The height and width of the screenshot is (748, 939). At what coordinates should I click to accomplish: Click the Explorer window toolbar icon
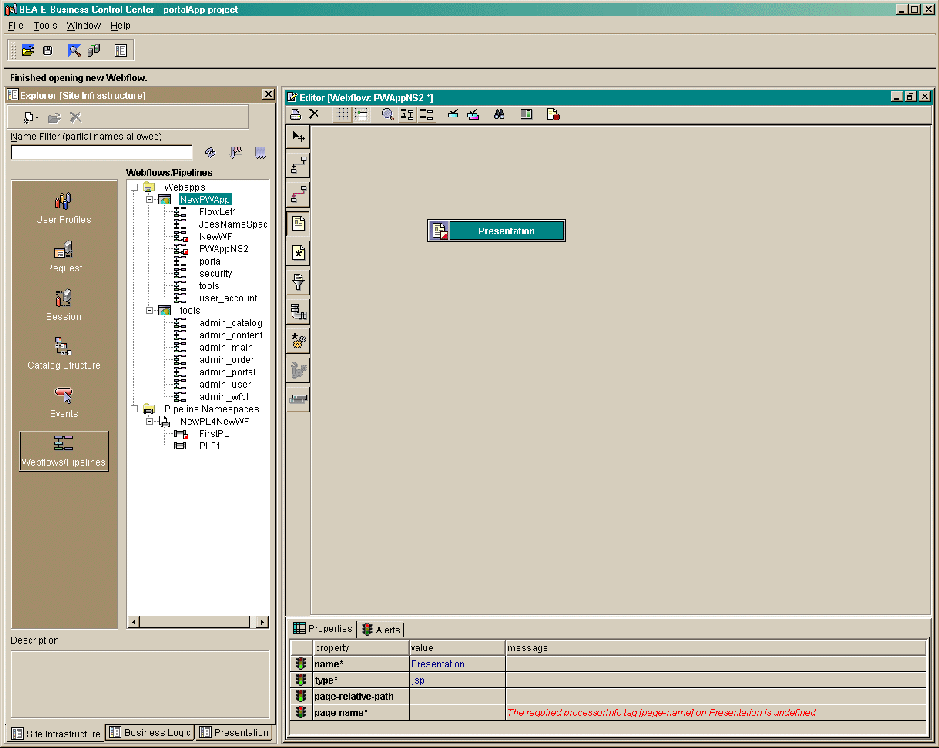click(x=120, y=51)
